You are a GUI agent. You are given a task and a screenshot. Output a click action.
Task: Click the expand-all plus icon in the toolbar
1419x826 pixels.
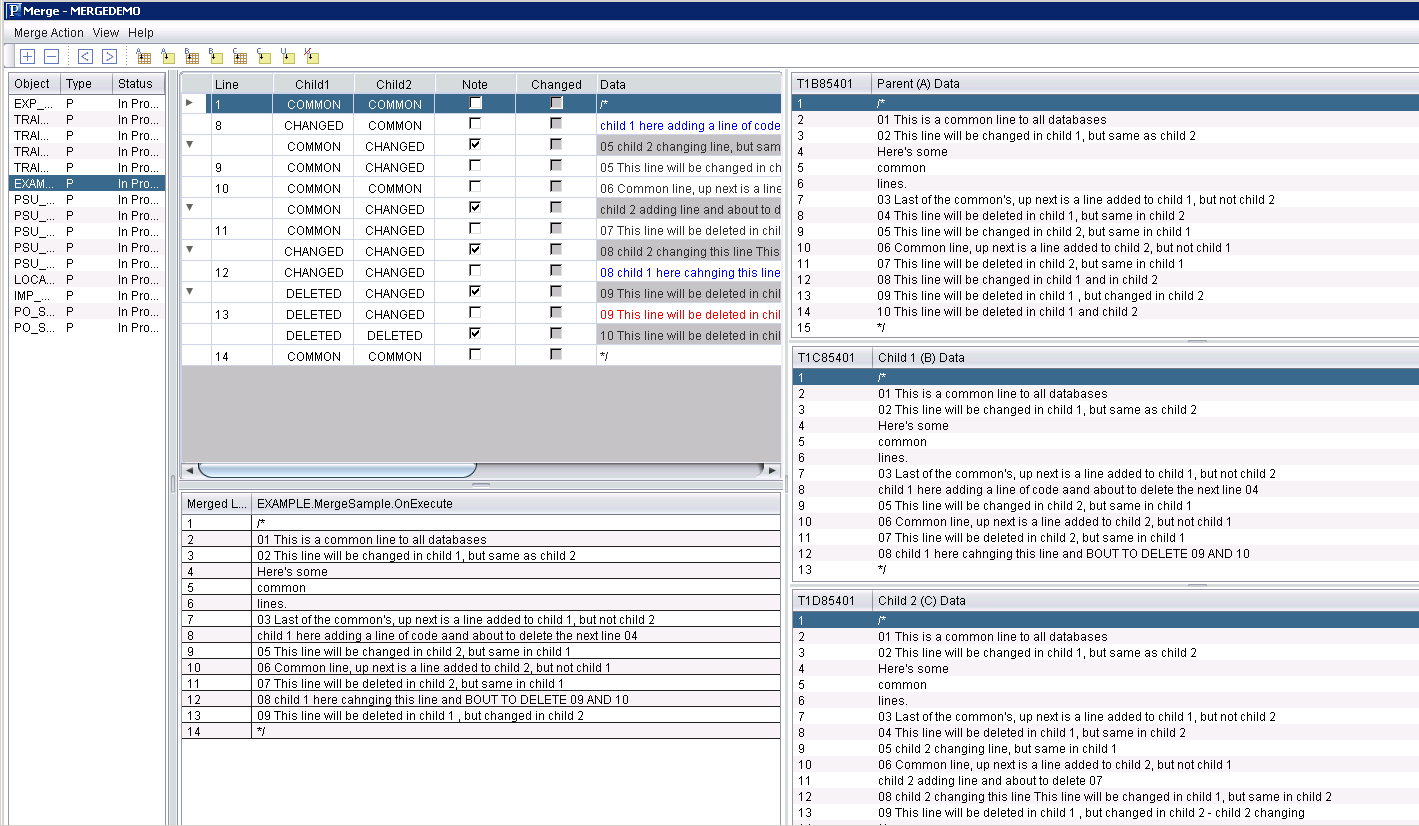[x=27, y=56]
